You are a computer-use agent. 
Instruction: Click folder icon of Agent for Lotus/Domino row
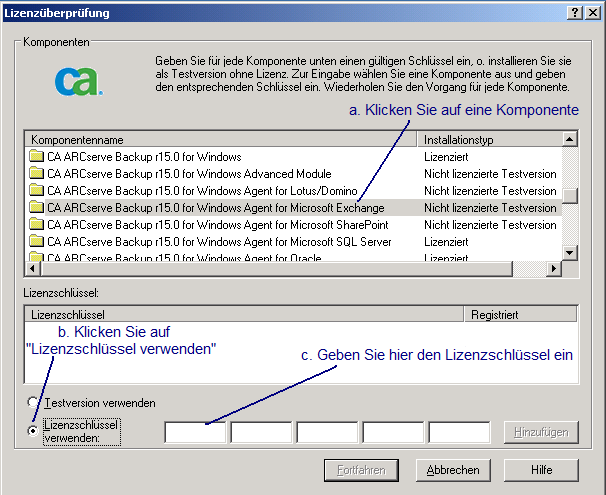[x=36, y=191]
